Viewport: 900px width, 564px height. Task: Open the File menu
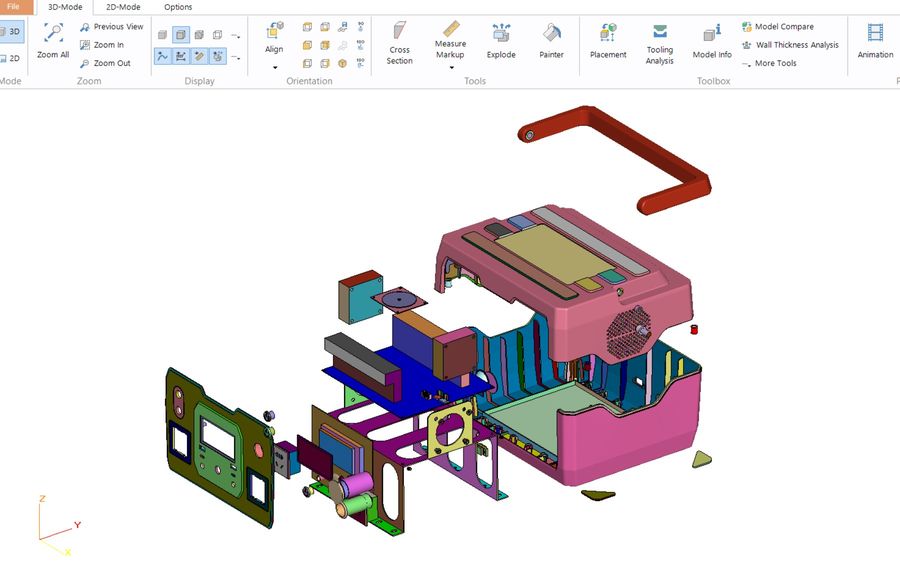pos(15,7)
